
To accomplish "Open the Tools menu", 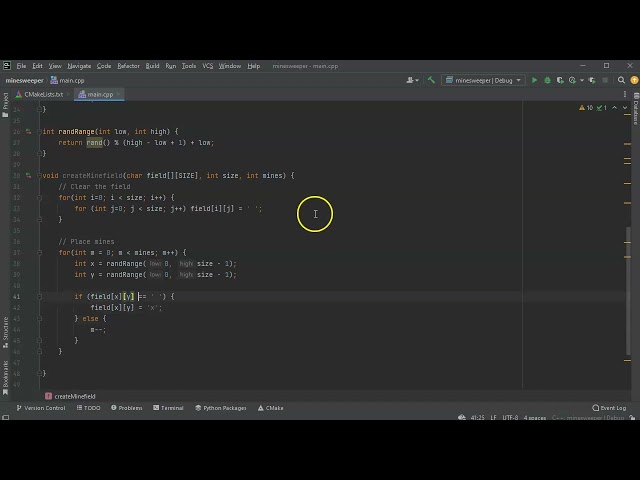I will [189, 66].
